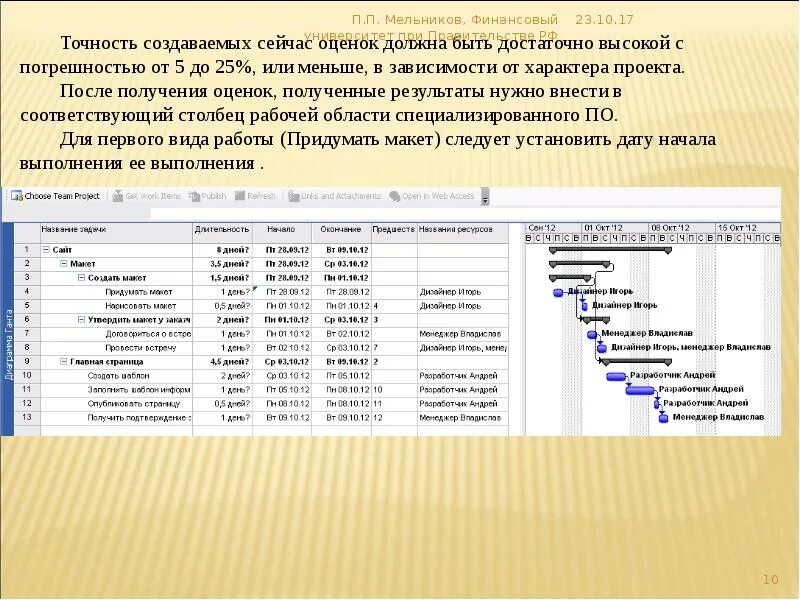Click Gantt bar labeled Менеджер Владислав in row 13
800x600 pixels.
[x=663, y=418]
